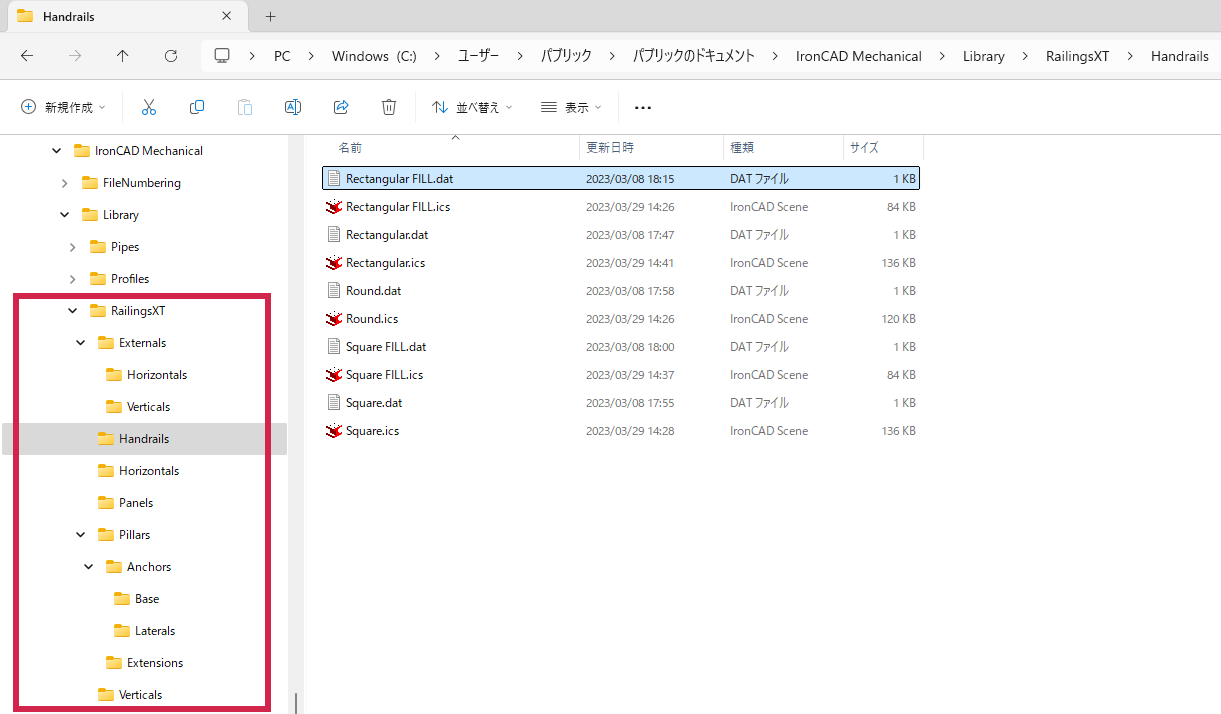Click the Rectangular.ics IronCAD scene icon

pyautogui.click(x=334, y=263)
